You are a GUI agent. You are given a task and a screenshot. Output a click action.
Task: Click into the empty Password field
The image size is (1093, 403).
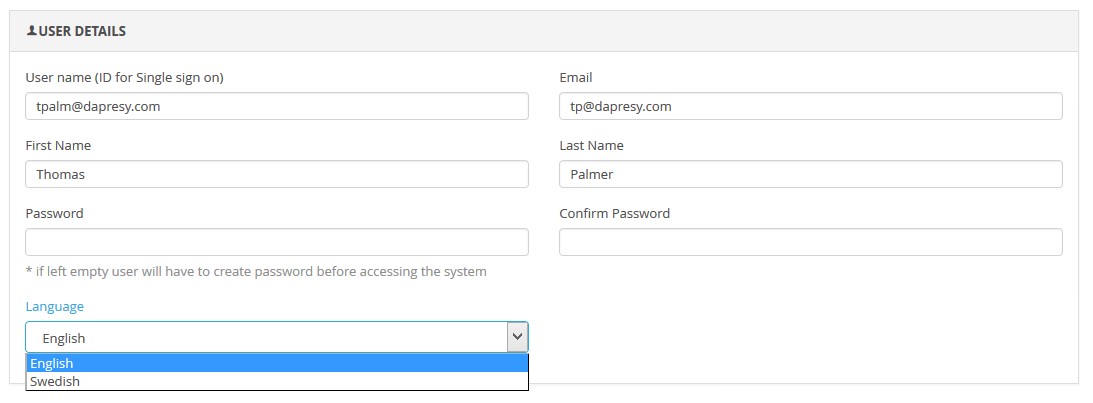click(x=276, y=242)
